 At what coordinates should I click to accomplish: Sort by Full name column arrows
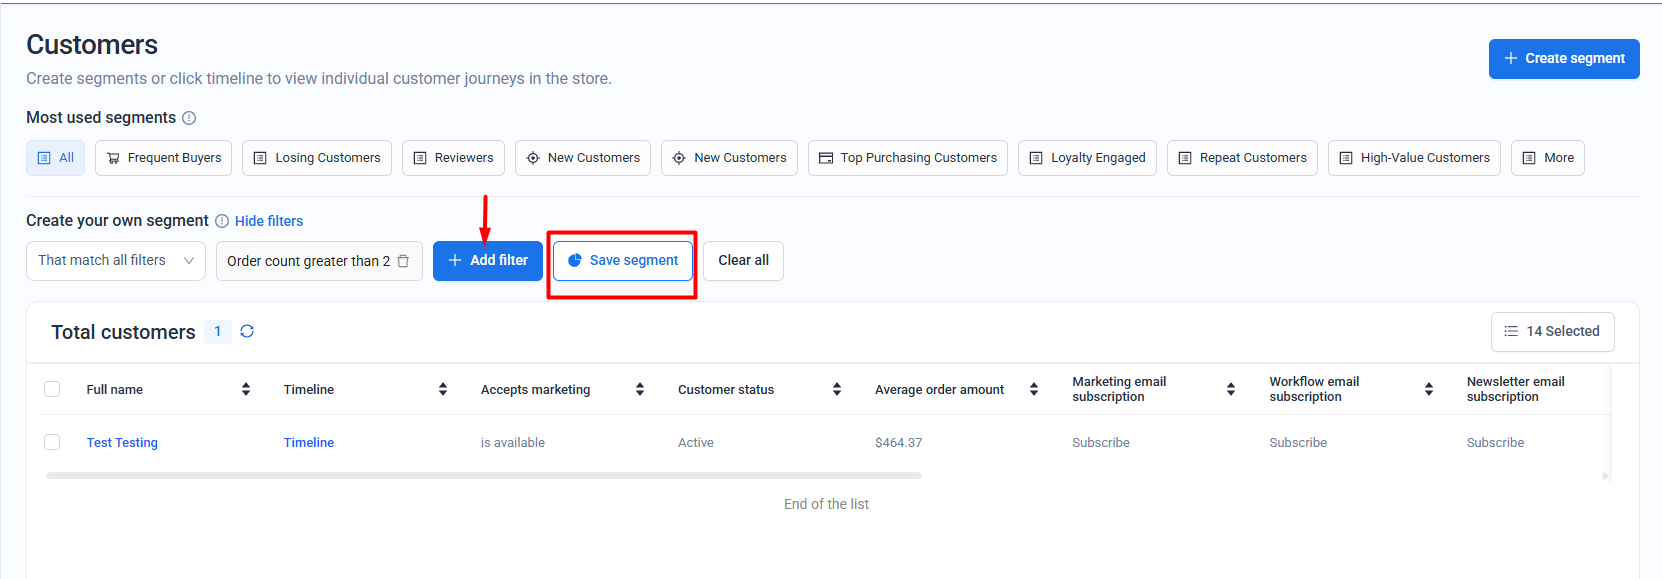246,389
